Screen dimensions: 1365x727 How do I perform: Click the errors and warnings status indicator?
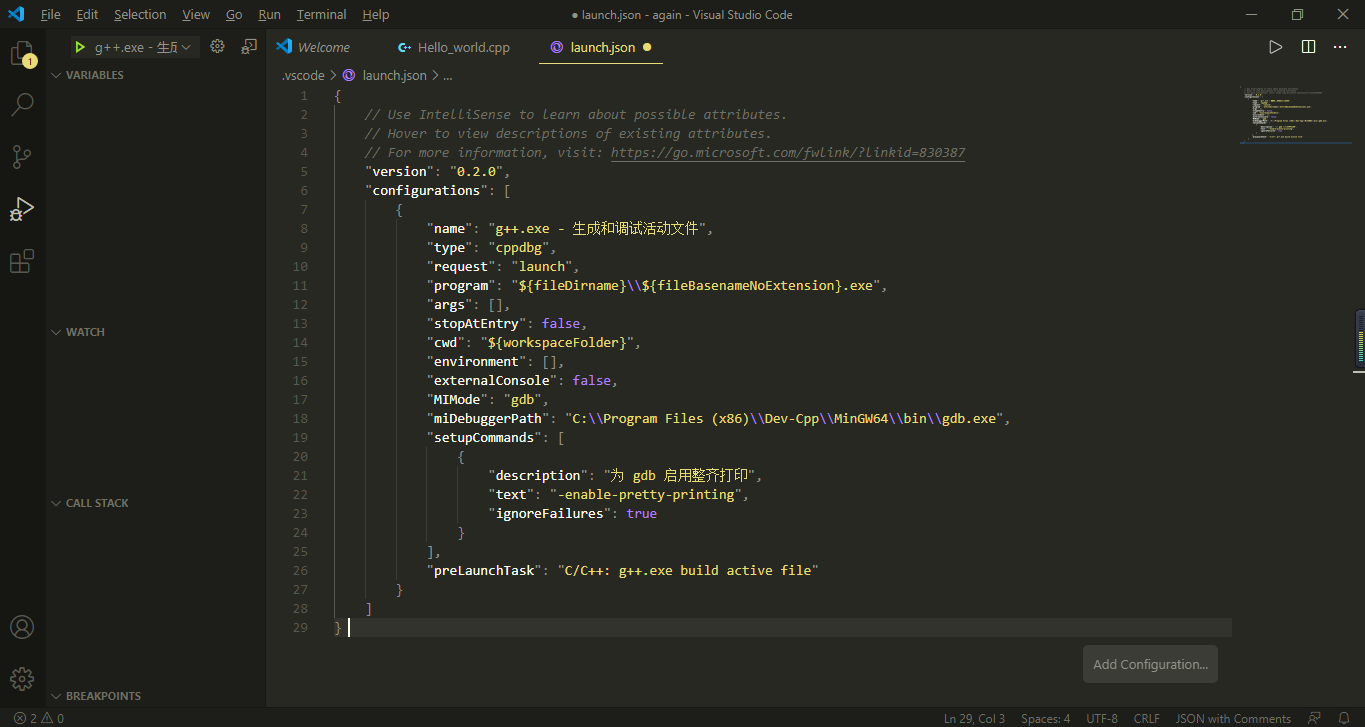click(x=39, y=718)
